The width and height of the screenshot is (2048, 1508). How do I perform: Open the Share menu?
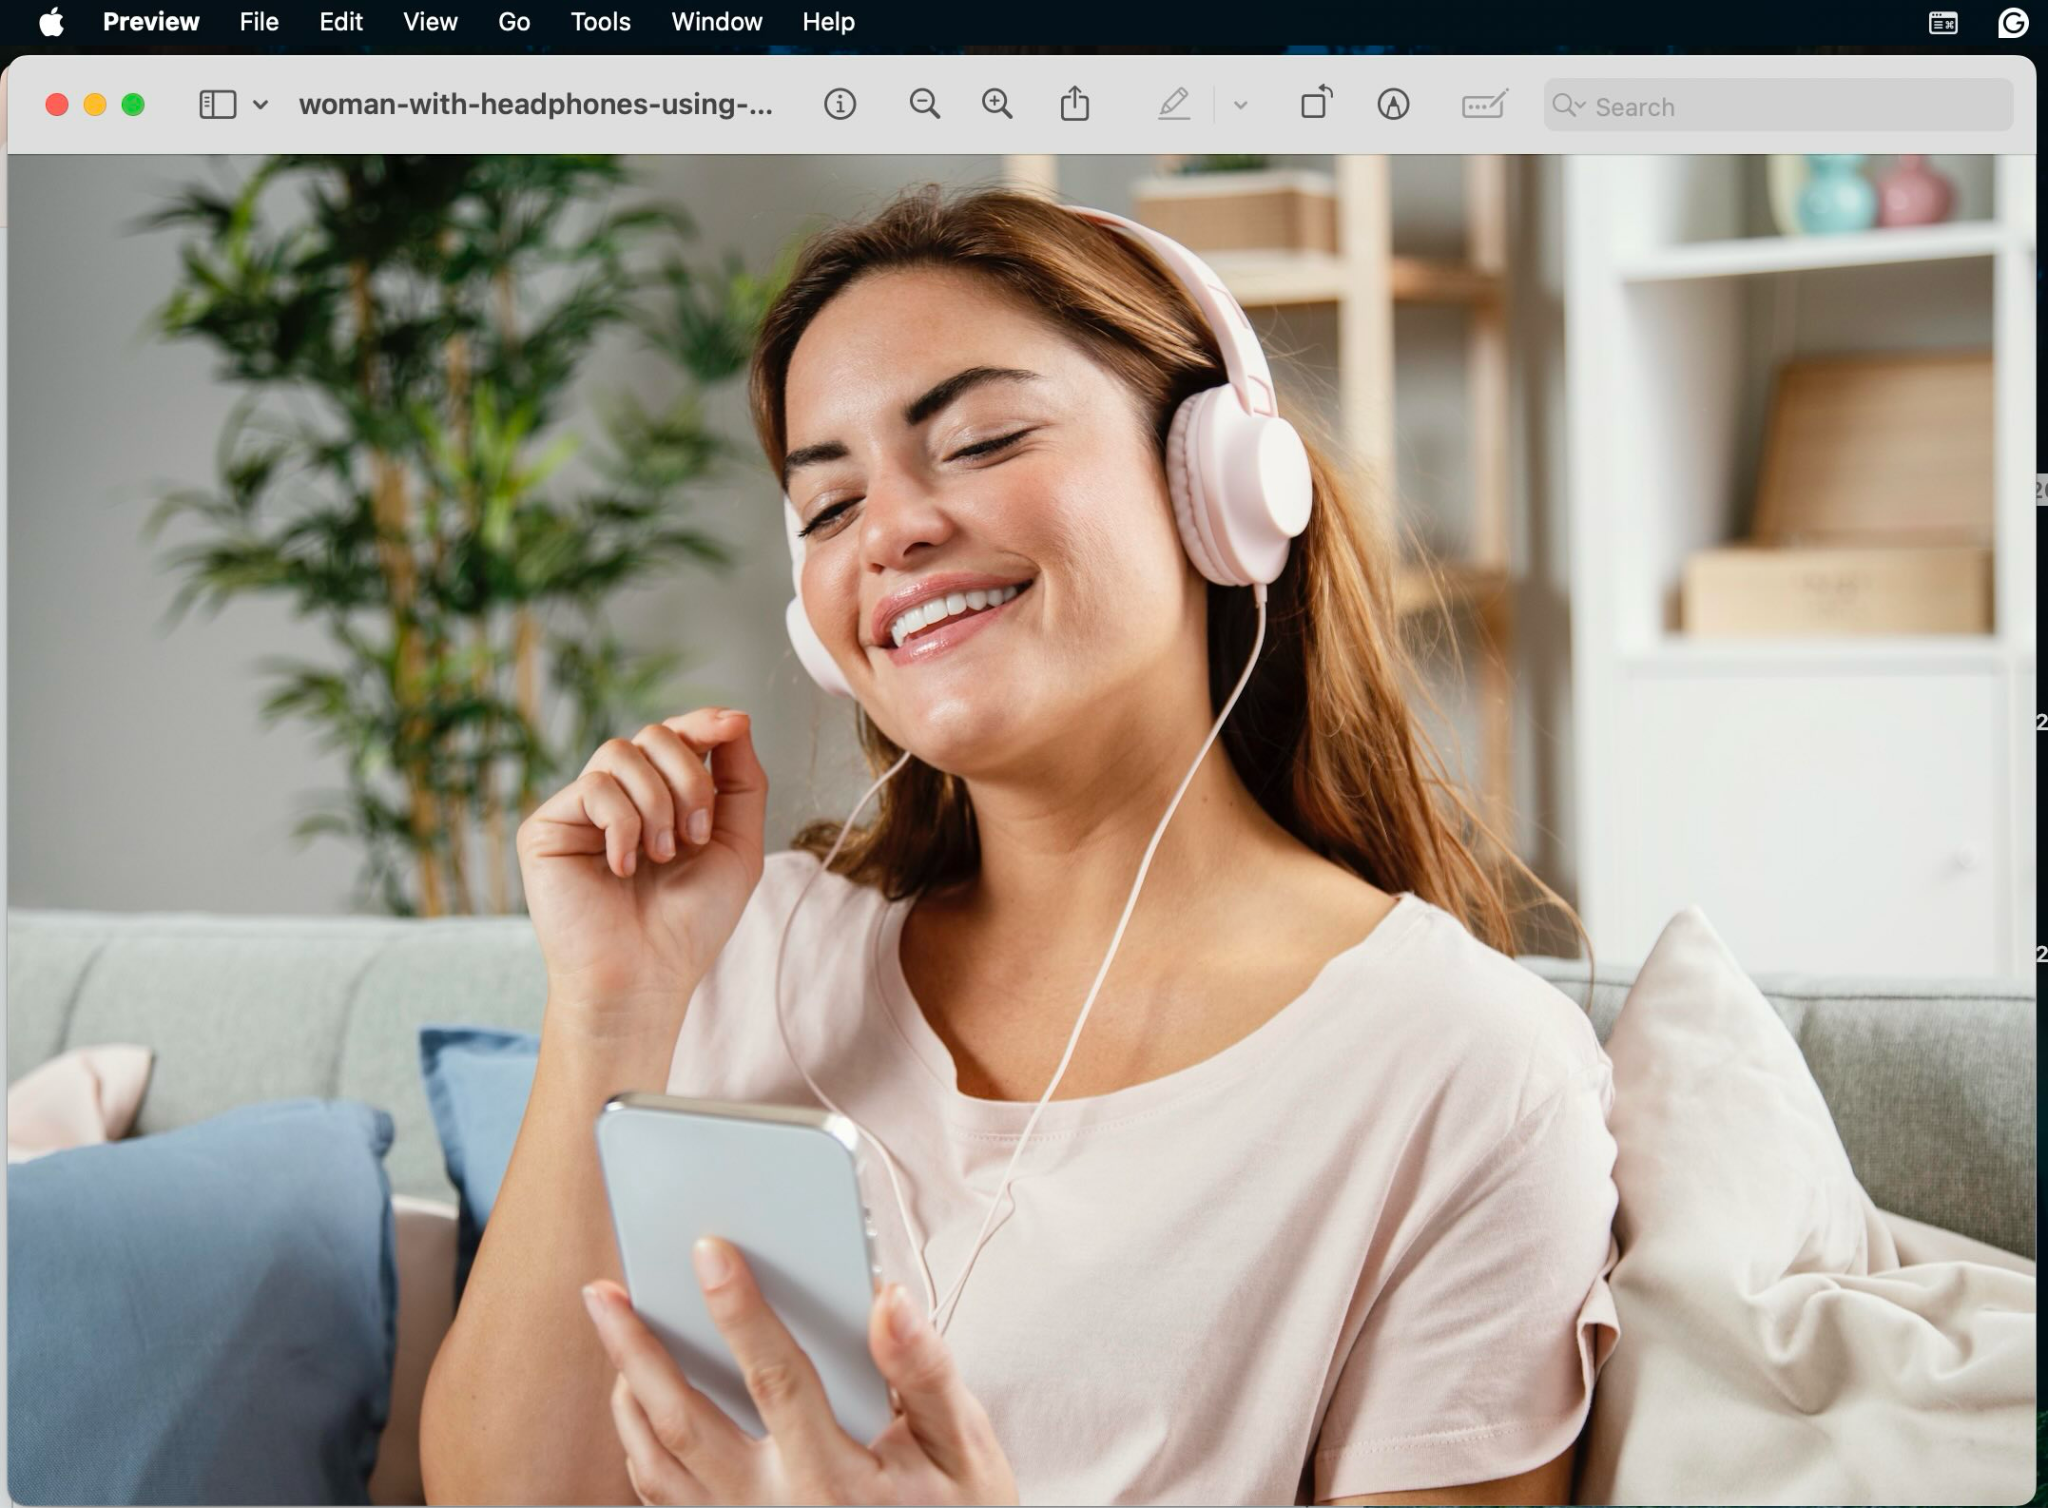1075,104
